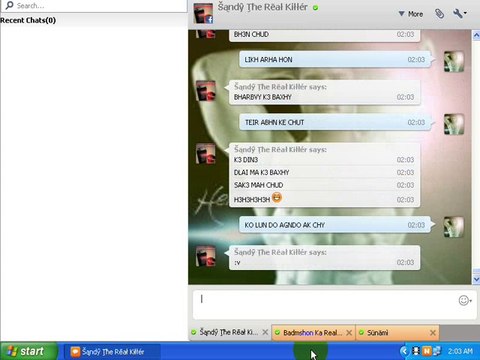This screenshot has height=360, width=480.
Task: Click the tray icon left of orange N
Action: tap(416, 351)
